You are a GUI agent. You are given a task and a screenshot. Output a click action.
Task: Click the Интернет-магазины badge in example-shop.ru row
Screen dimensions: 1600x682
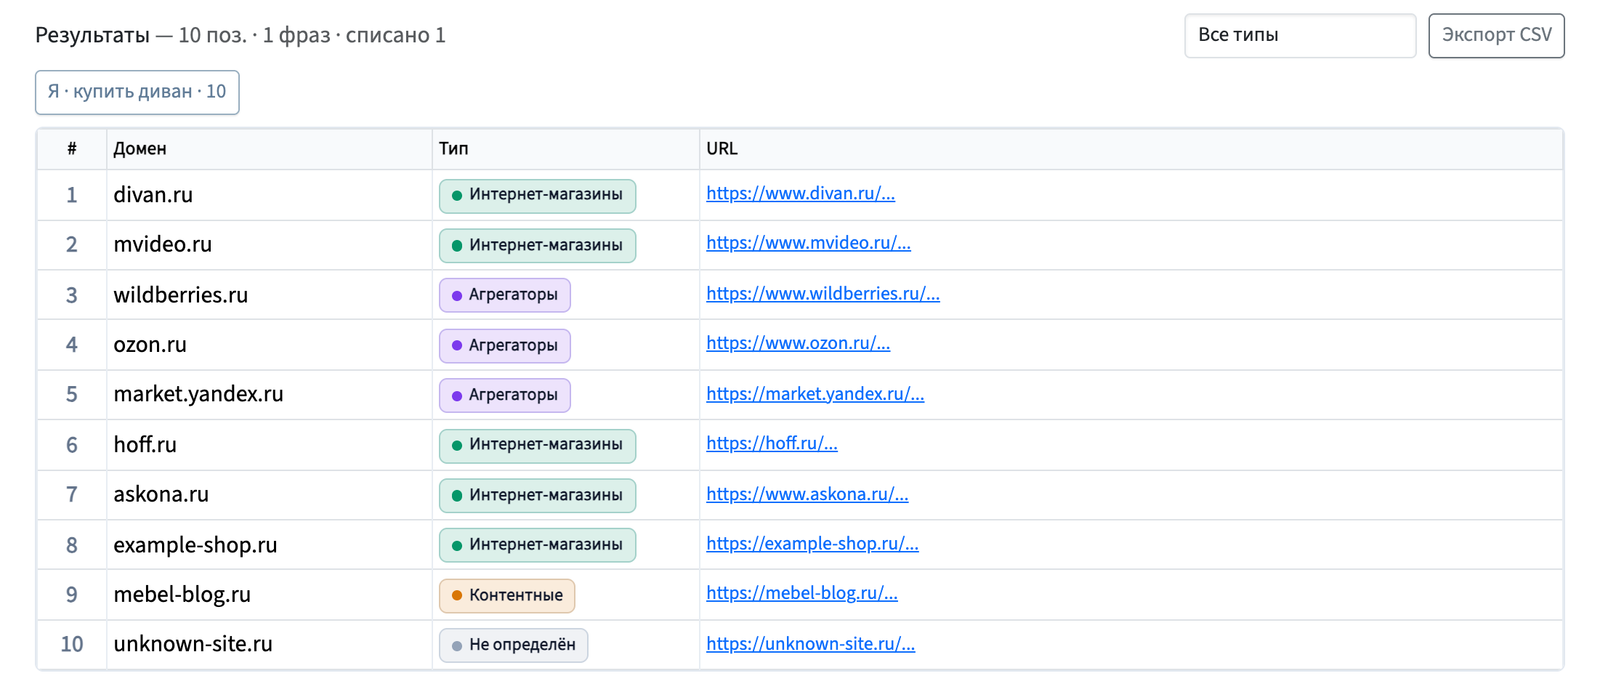[x=537, y=545]
